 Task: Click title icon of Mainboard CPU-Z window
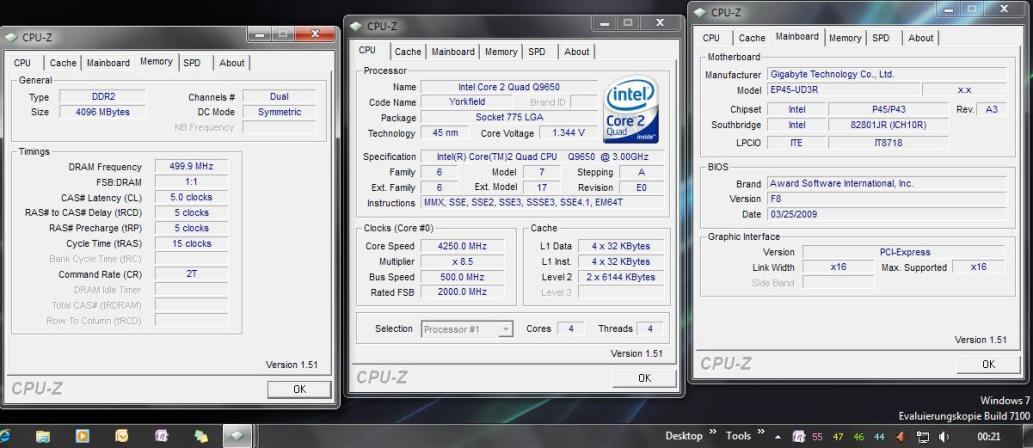(700, 12)
